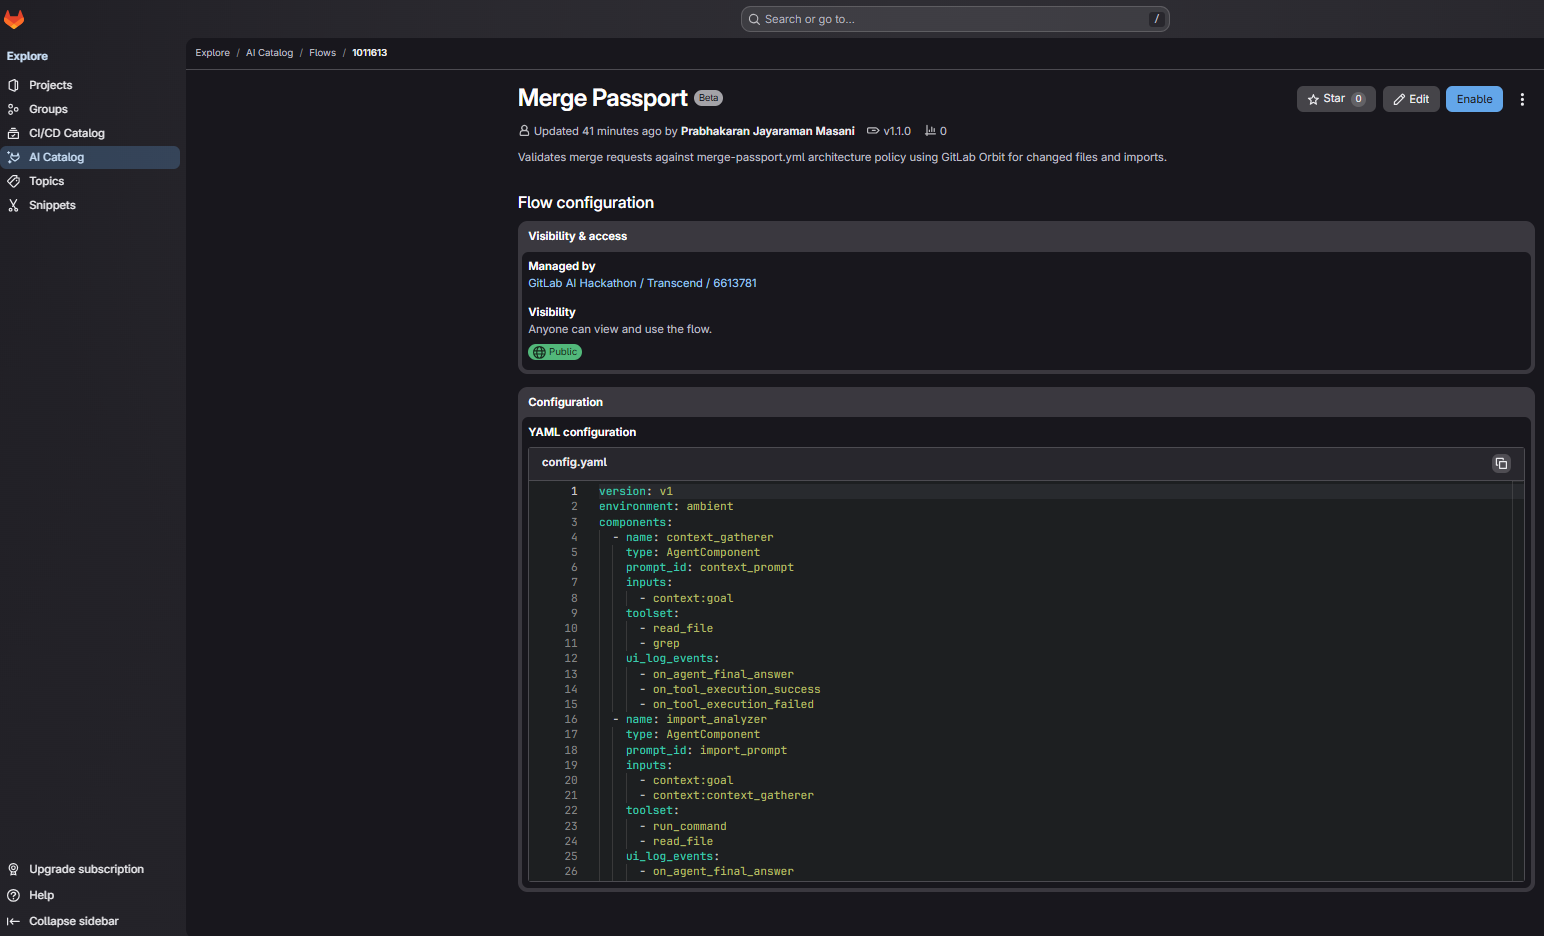This screenshot has width=1544, height=936.
Task: Click the Groups icon
Action: (13, 109)
